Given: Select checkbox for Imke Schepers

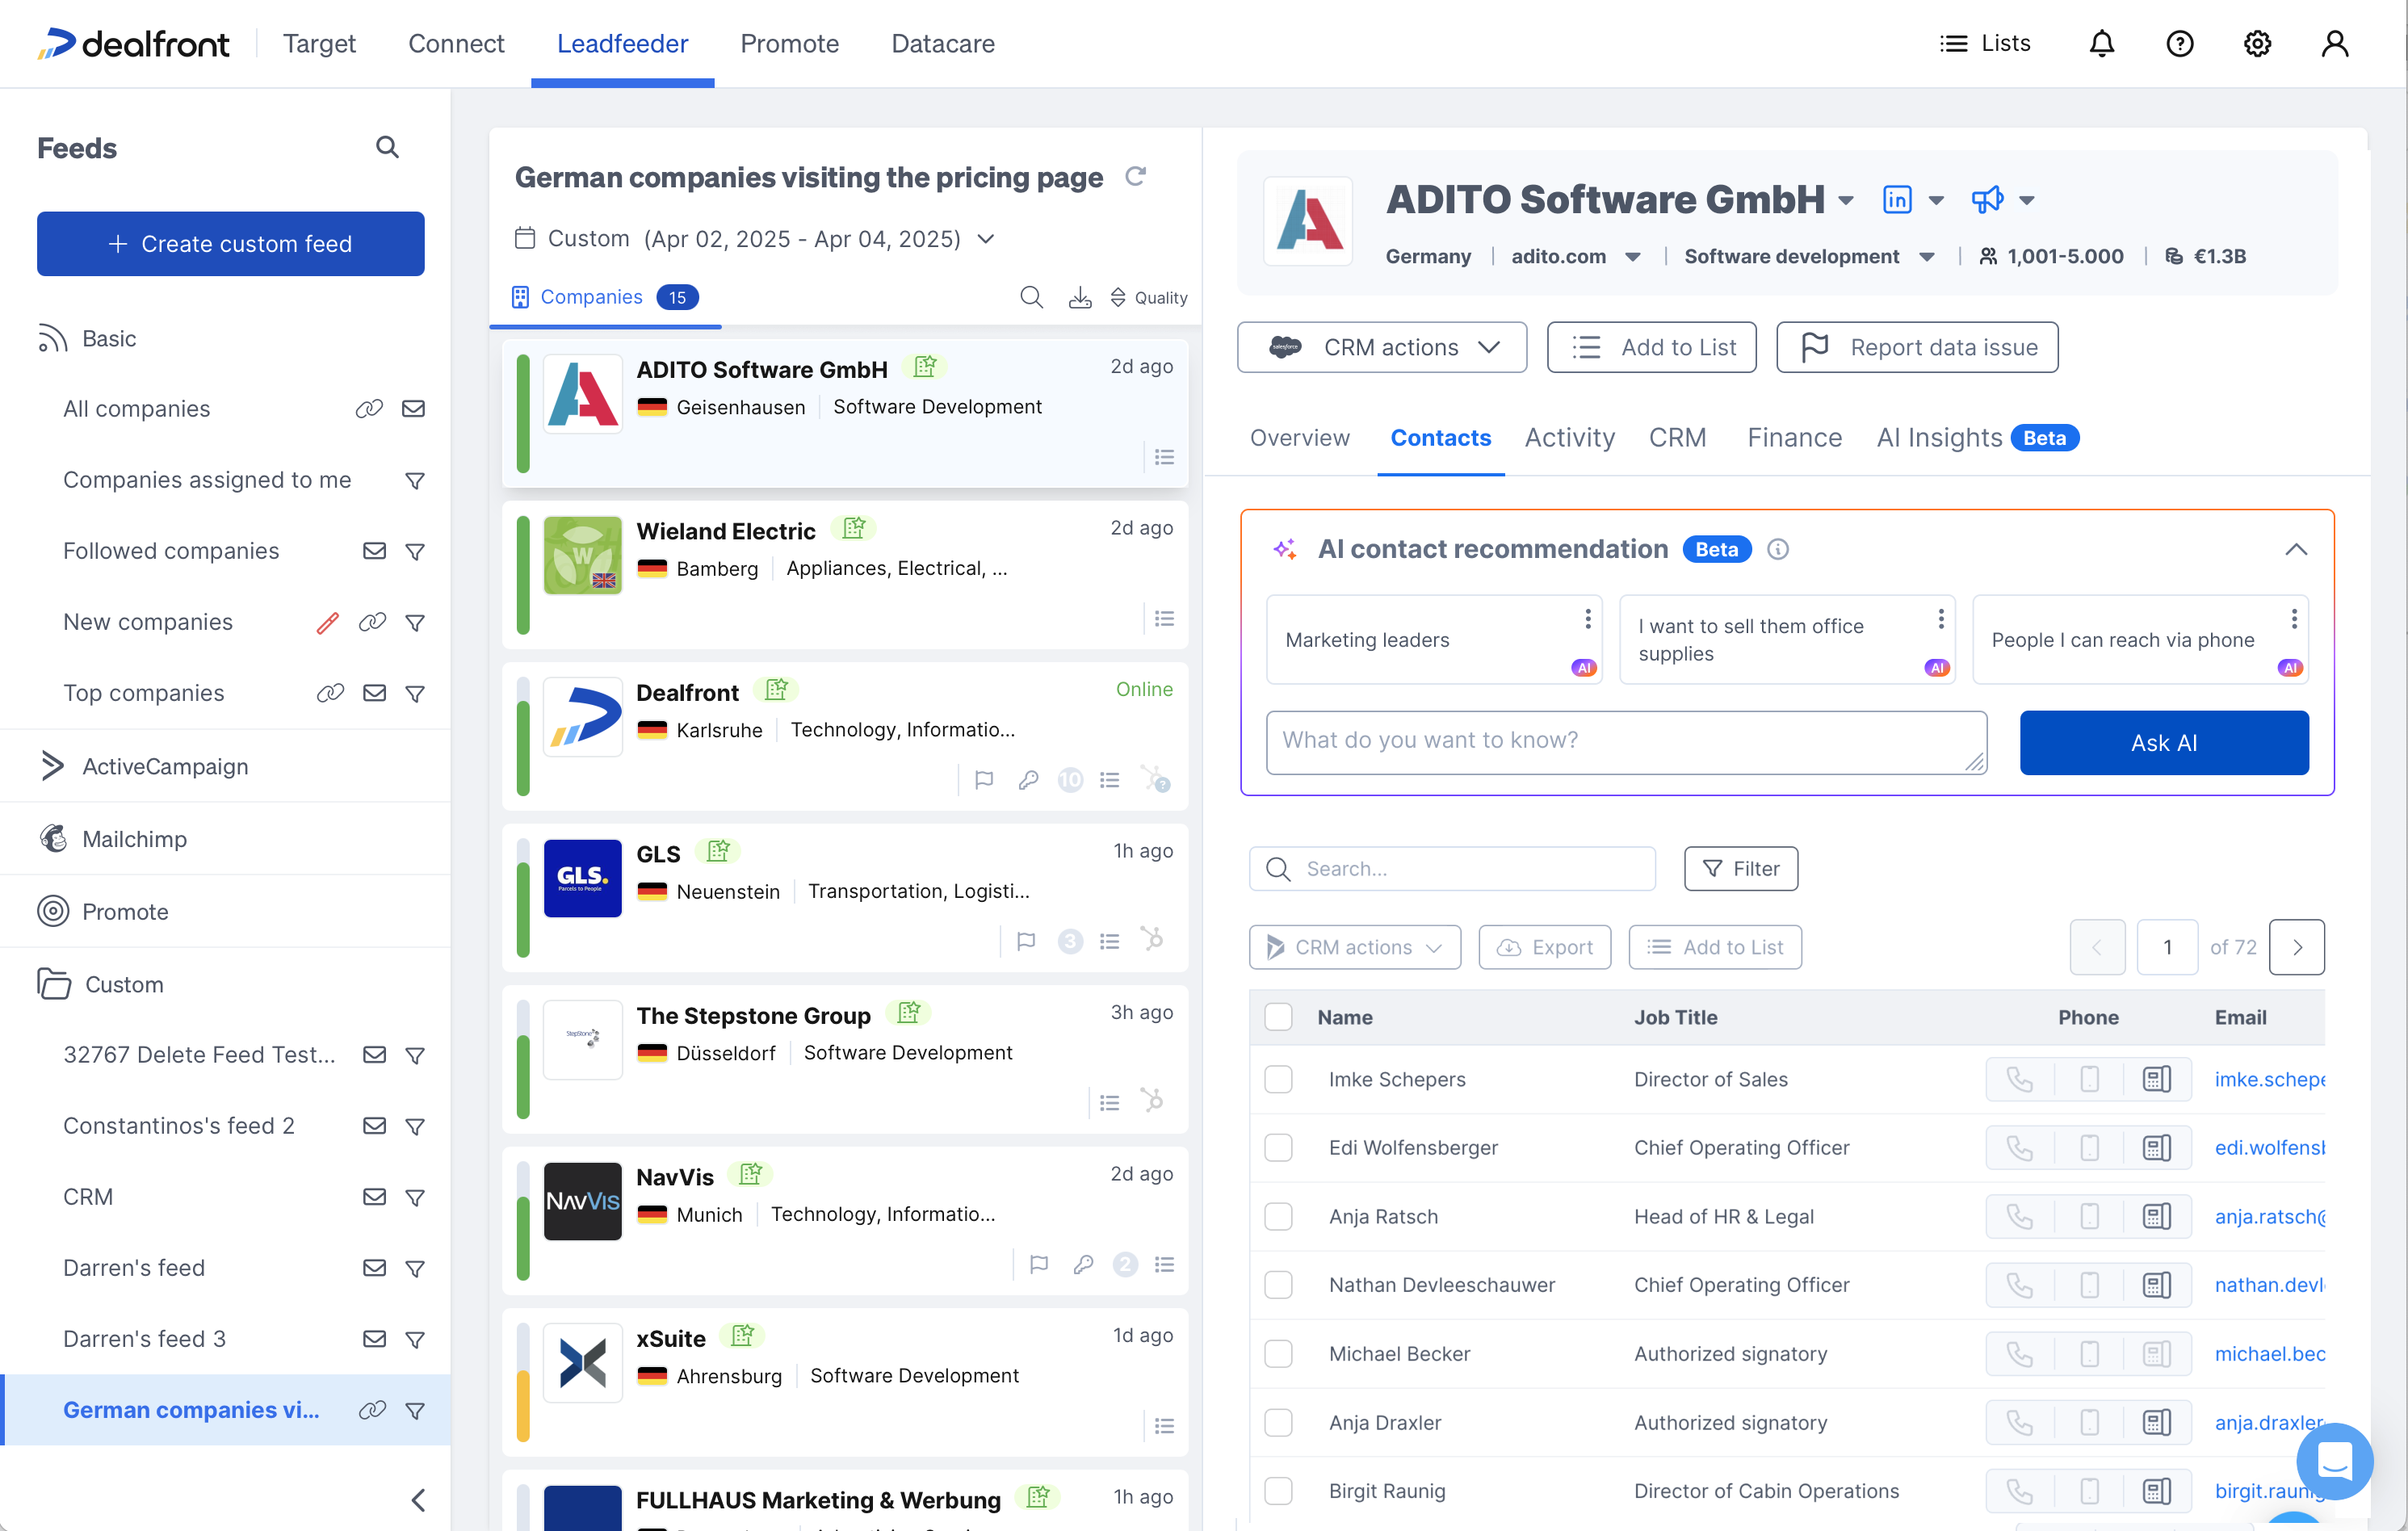Looking at the screenshot, I should point(1278,1079).
